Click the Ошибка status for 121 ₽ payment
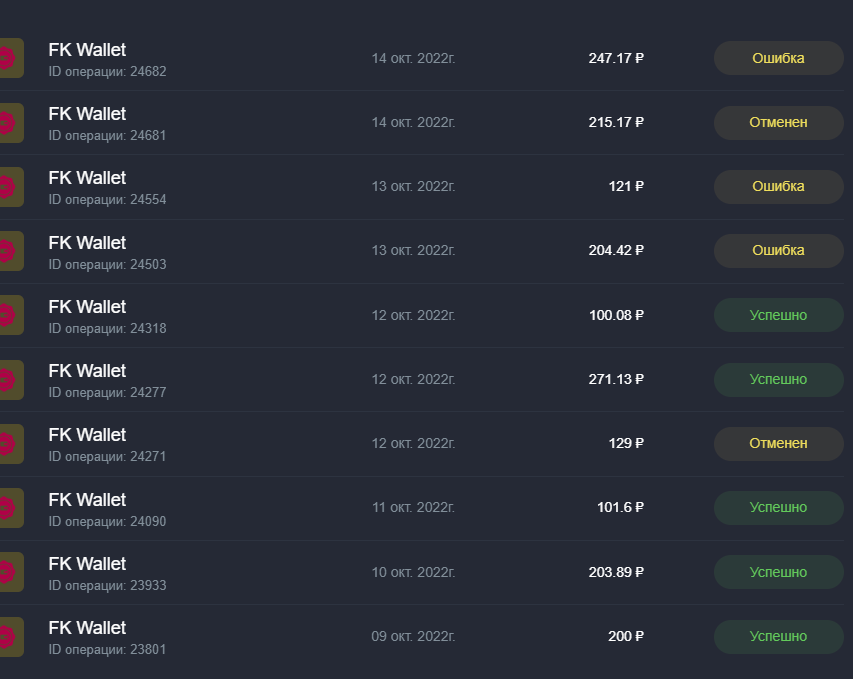Image resolution: width=853 pixels, height=679 pixels. coord(778,187)
